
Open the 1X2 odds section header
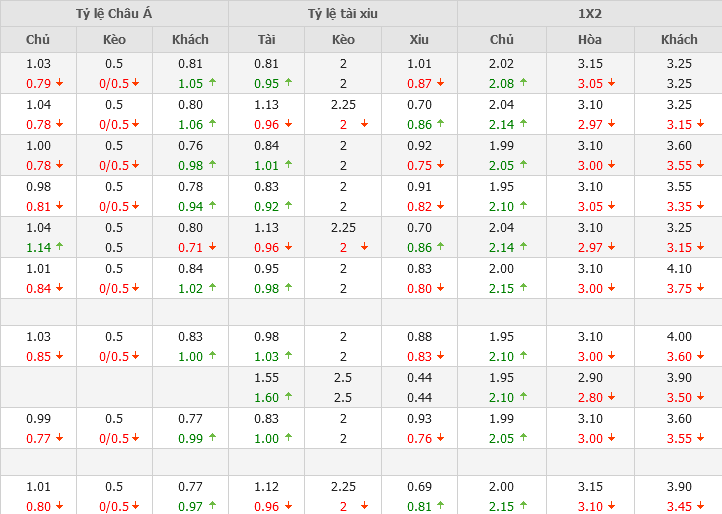tap(589, 13)
